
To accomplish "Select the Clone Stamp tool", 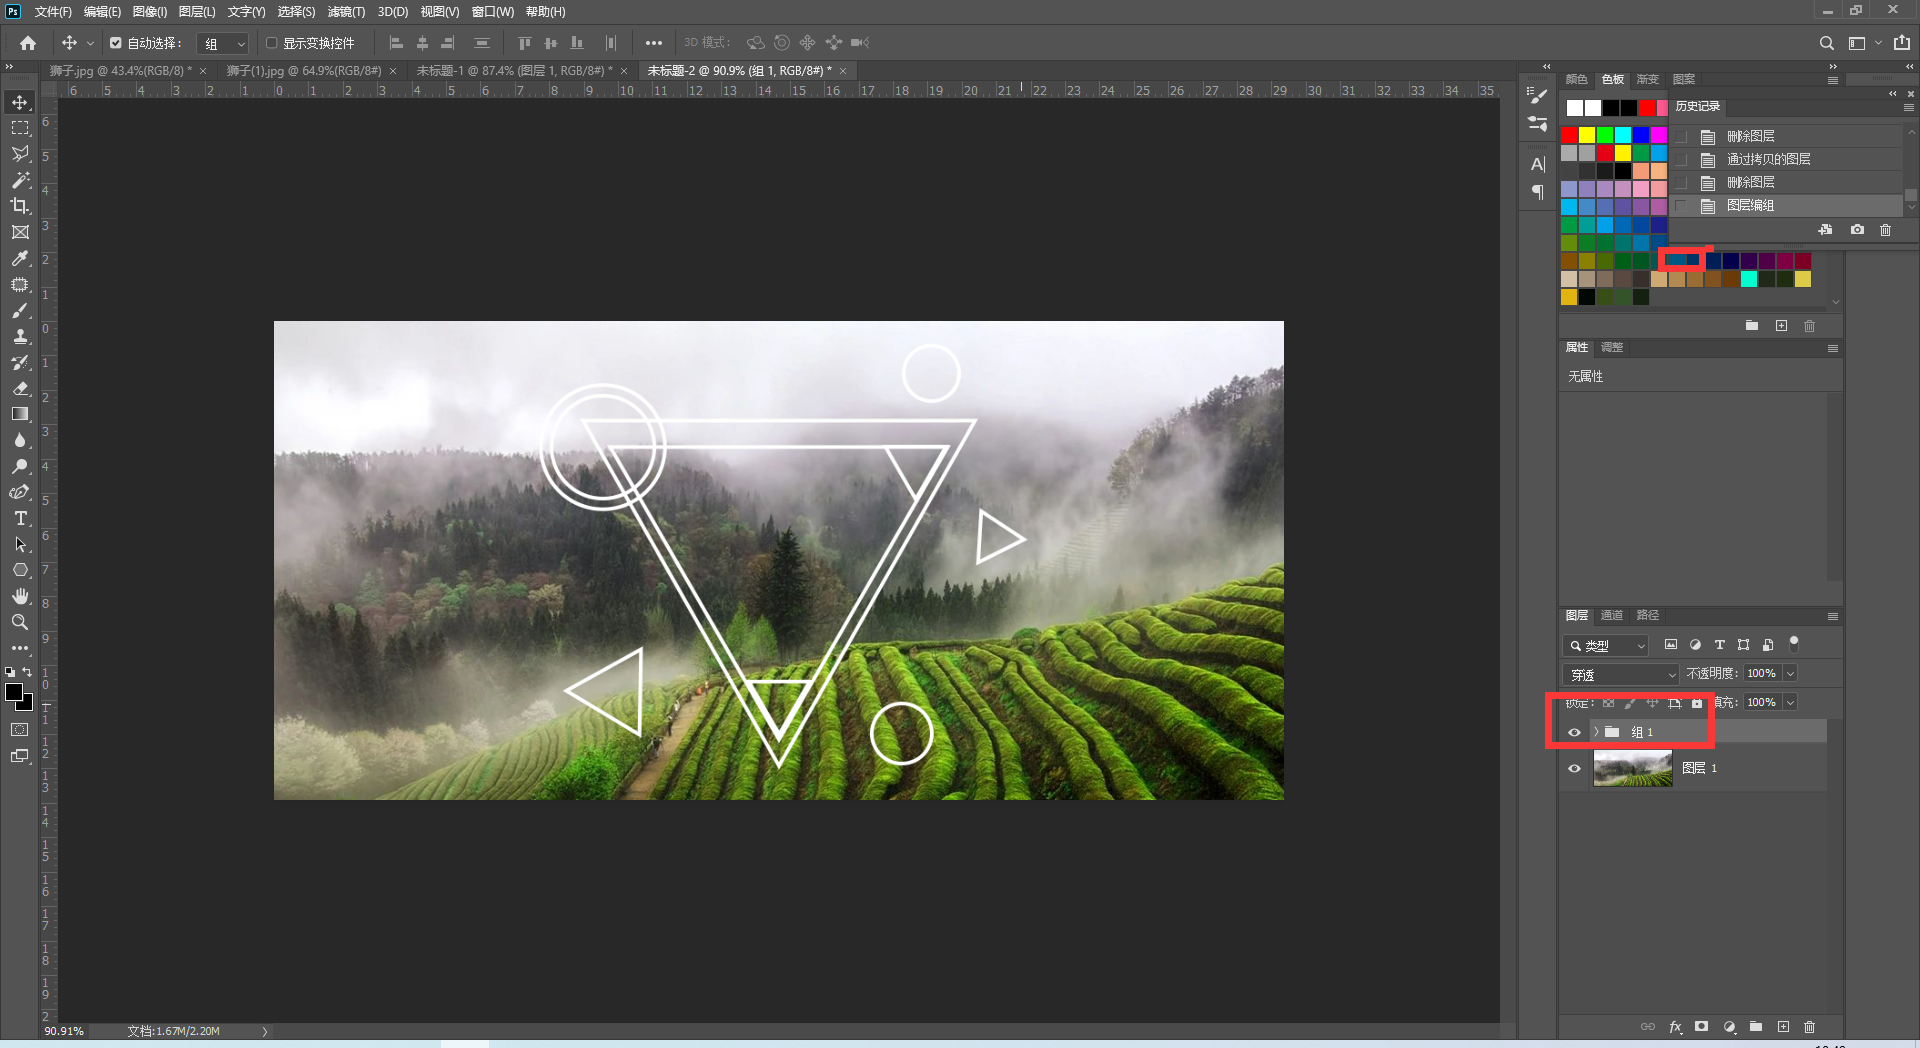I will 20,336.
